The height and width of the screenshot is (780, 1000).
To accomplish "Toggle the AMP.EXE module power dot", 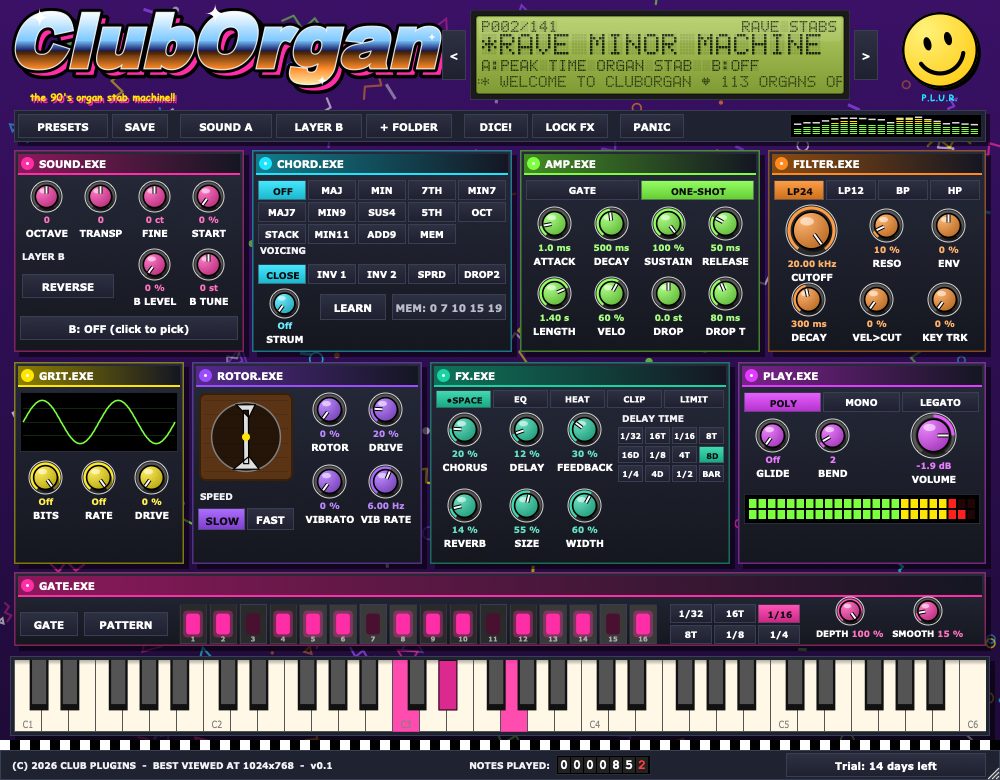I will 533,164.
